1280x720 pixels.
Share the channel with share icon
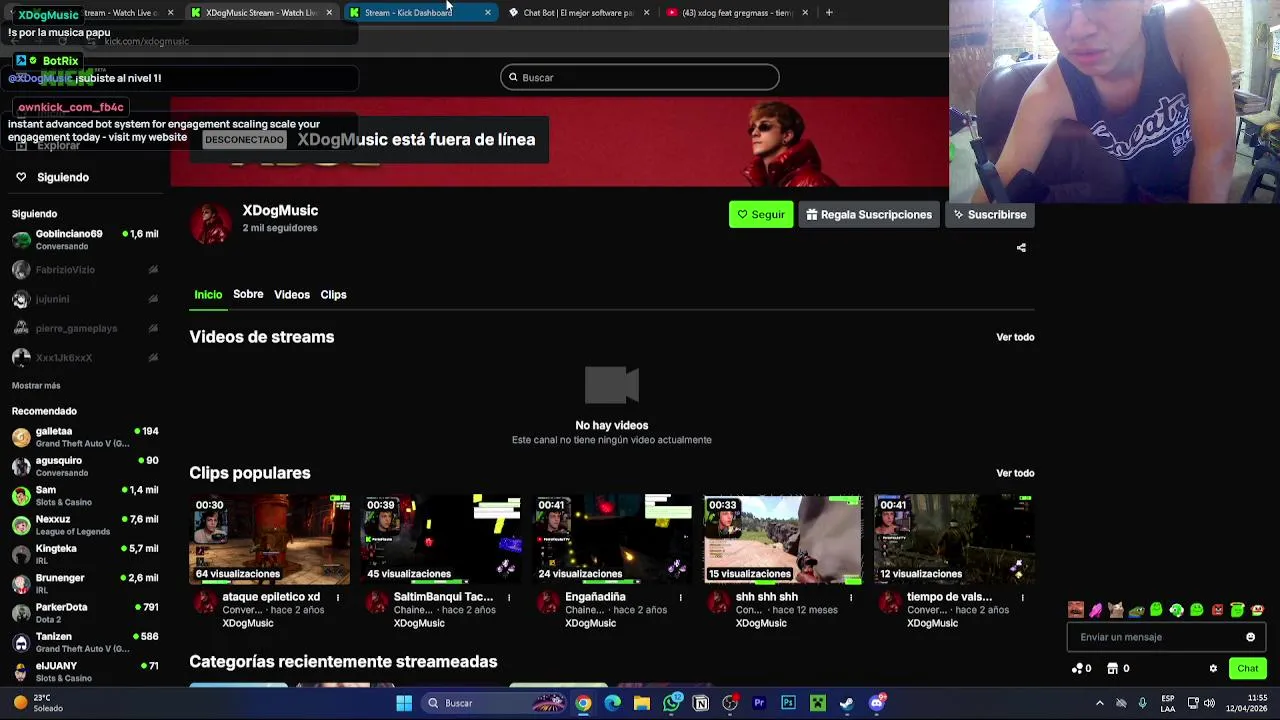coord(1021,248)
